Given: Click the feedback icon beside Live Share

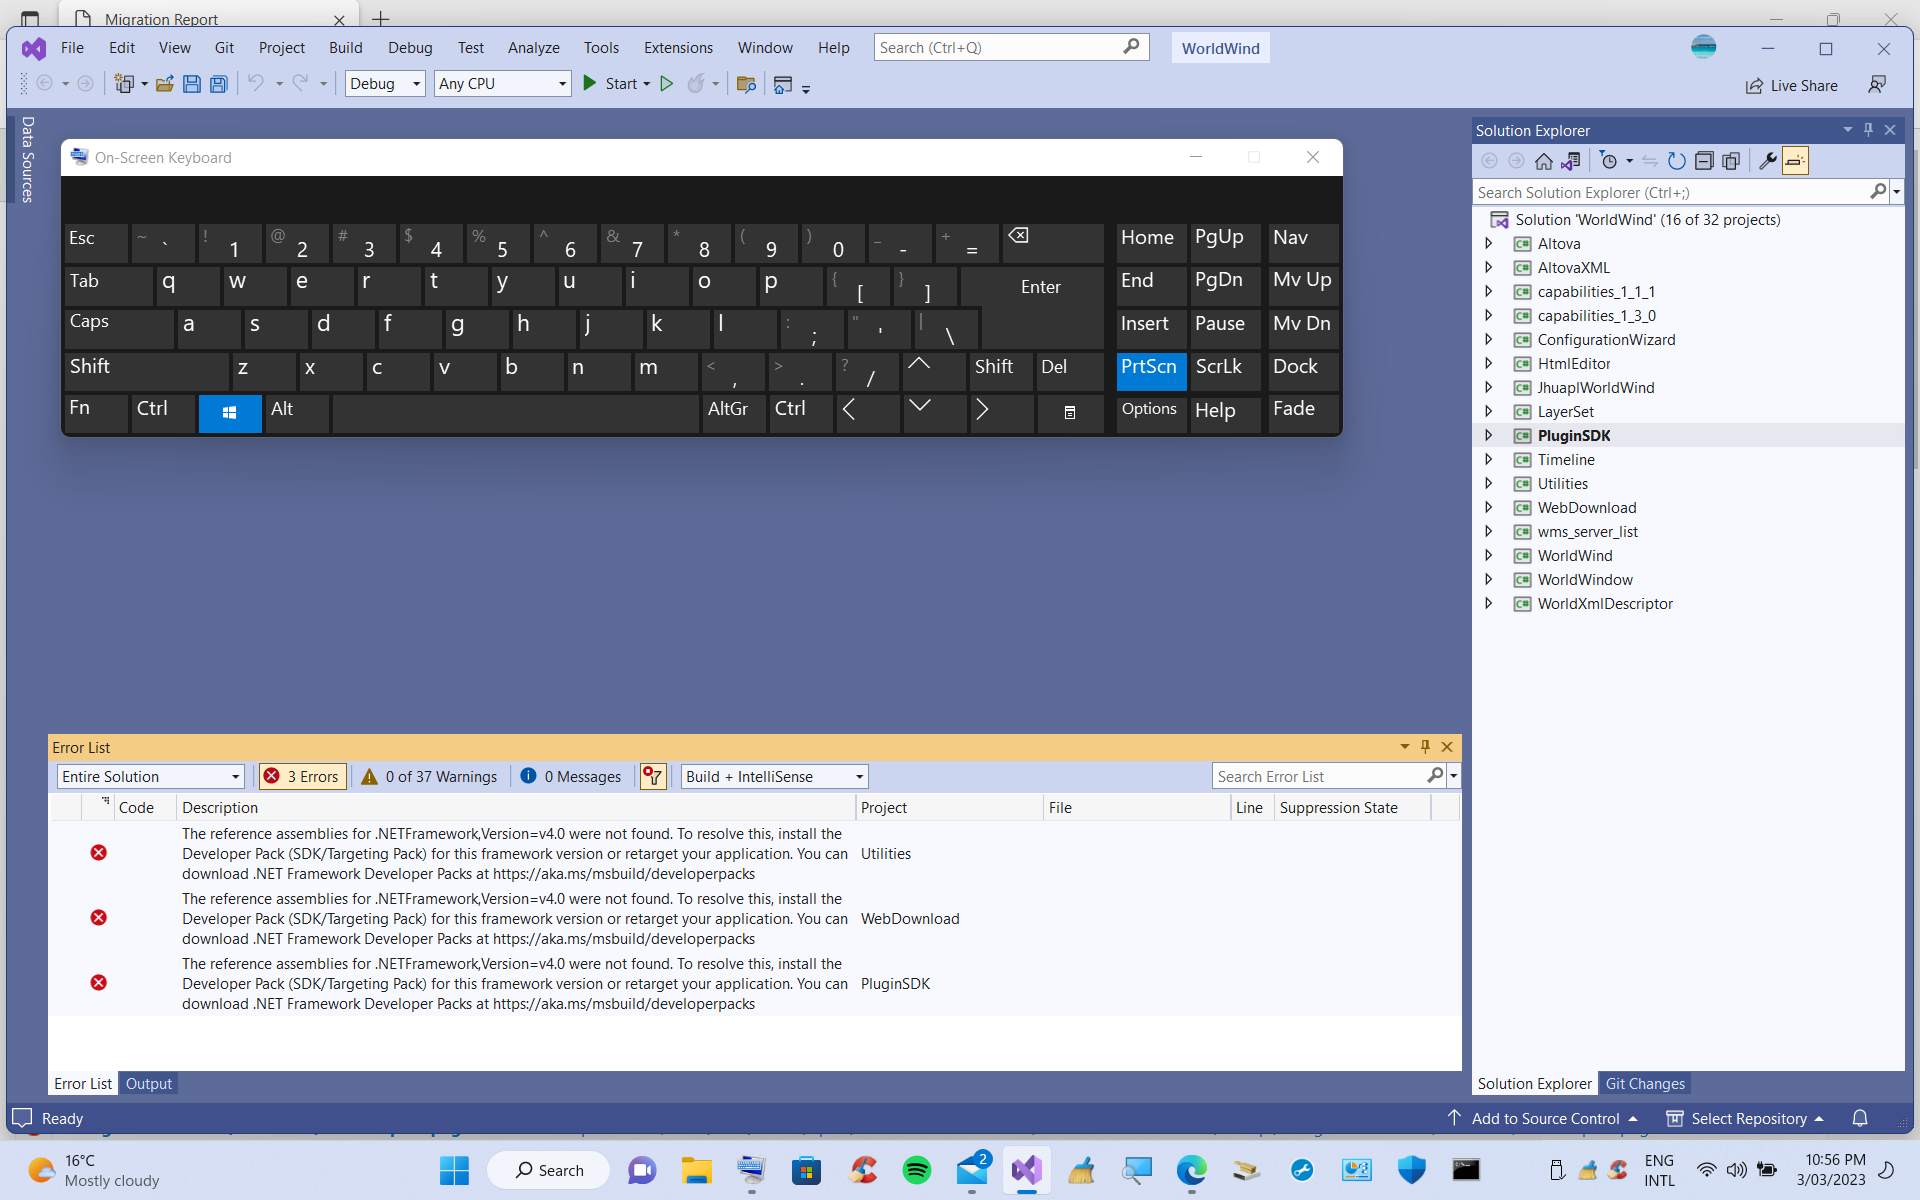Looking at the screenshot, I should 1877,85.
